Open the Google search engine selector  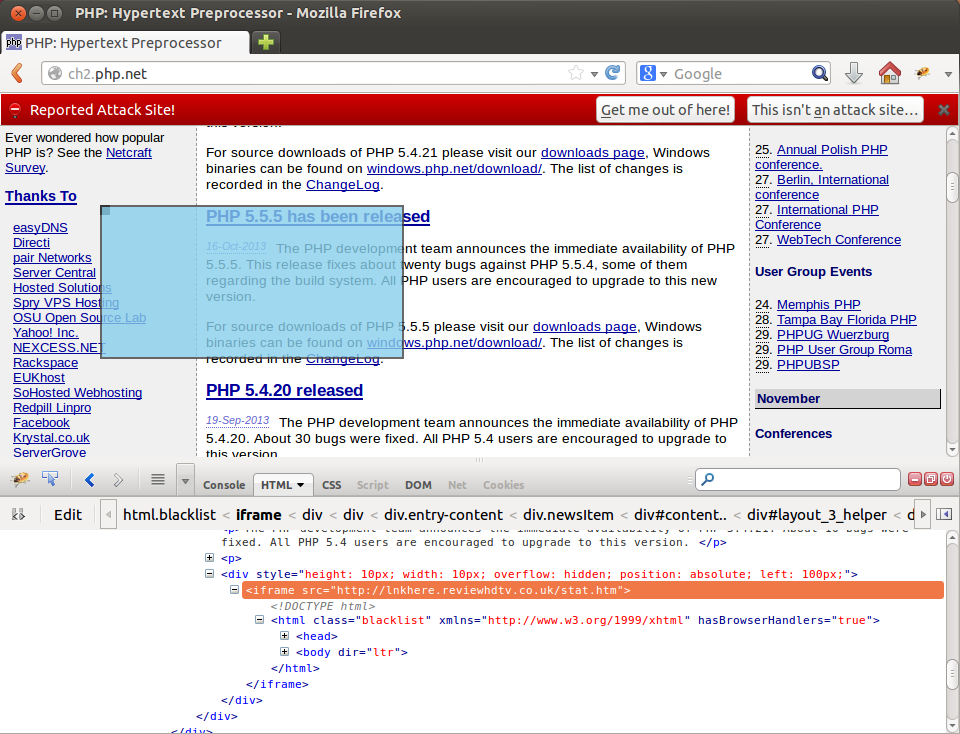tap(653, 73)
